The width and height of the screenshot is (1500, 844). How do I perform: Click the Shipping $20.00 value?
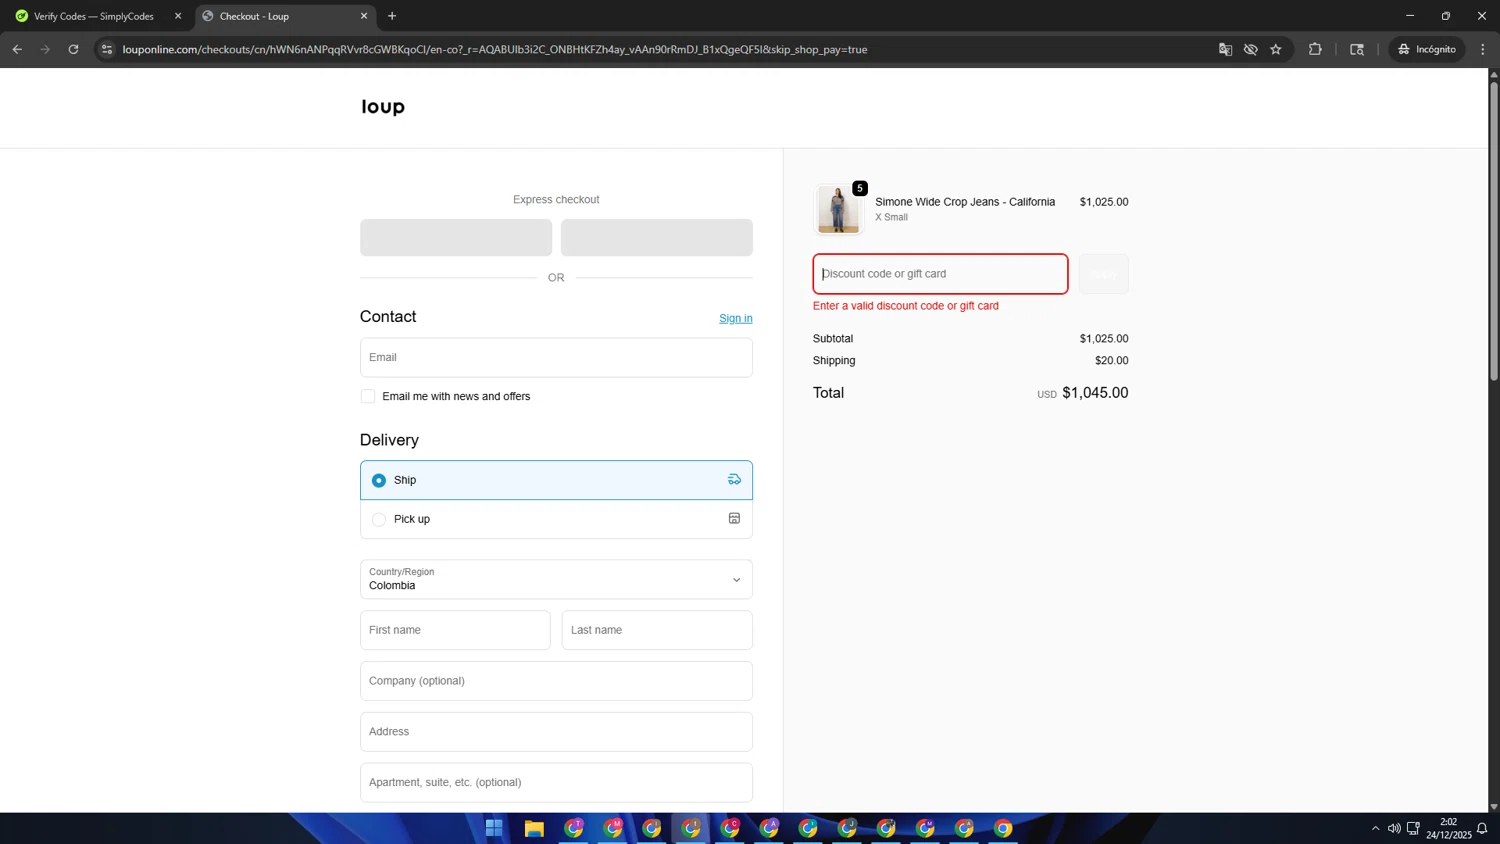tap(1111, 361)
